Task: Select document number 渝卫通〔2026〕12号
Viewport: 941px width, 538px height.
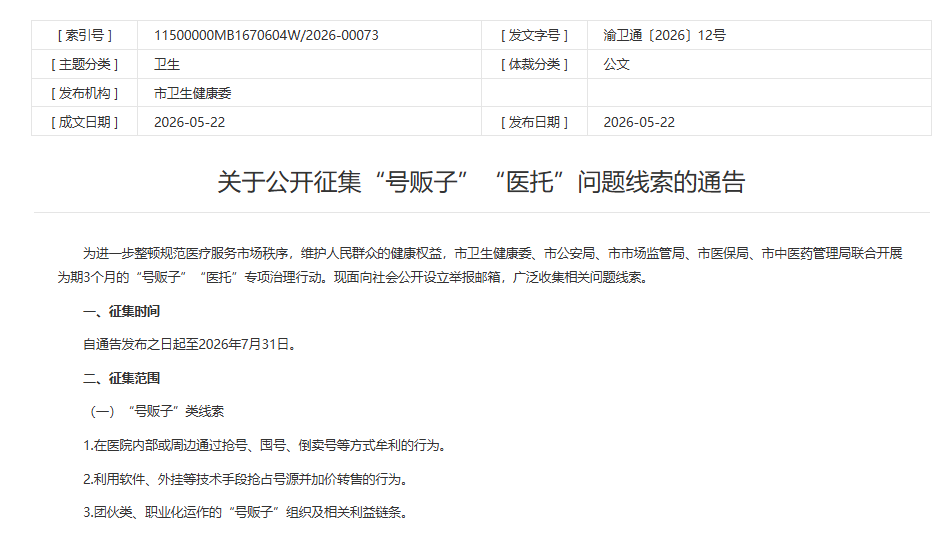Action: pos(664,35)
